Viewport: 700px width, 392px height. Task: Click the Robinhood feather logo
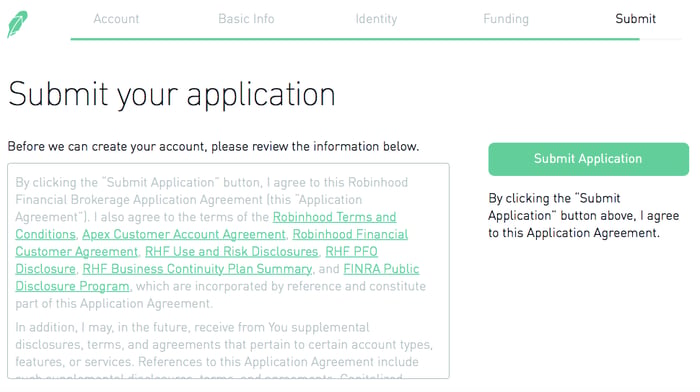[17, 24]
